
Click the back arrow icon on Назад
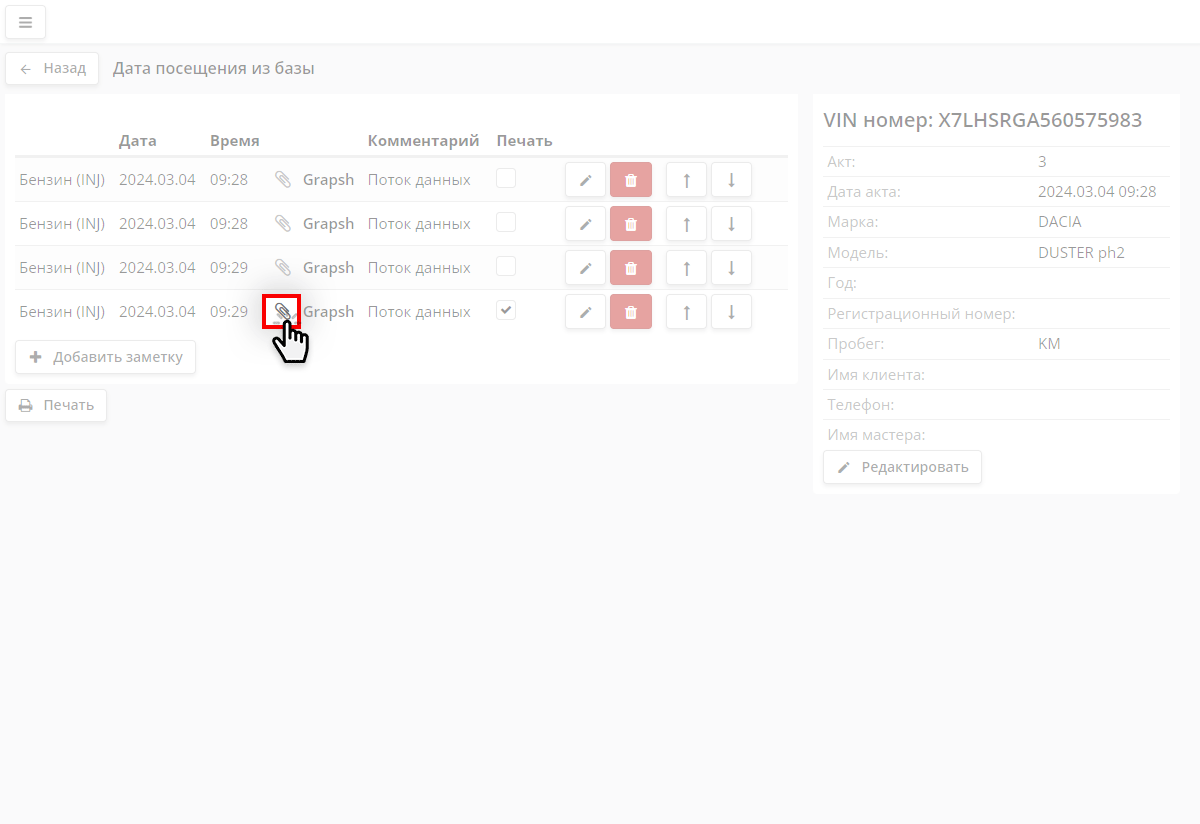(25, 68)
